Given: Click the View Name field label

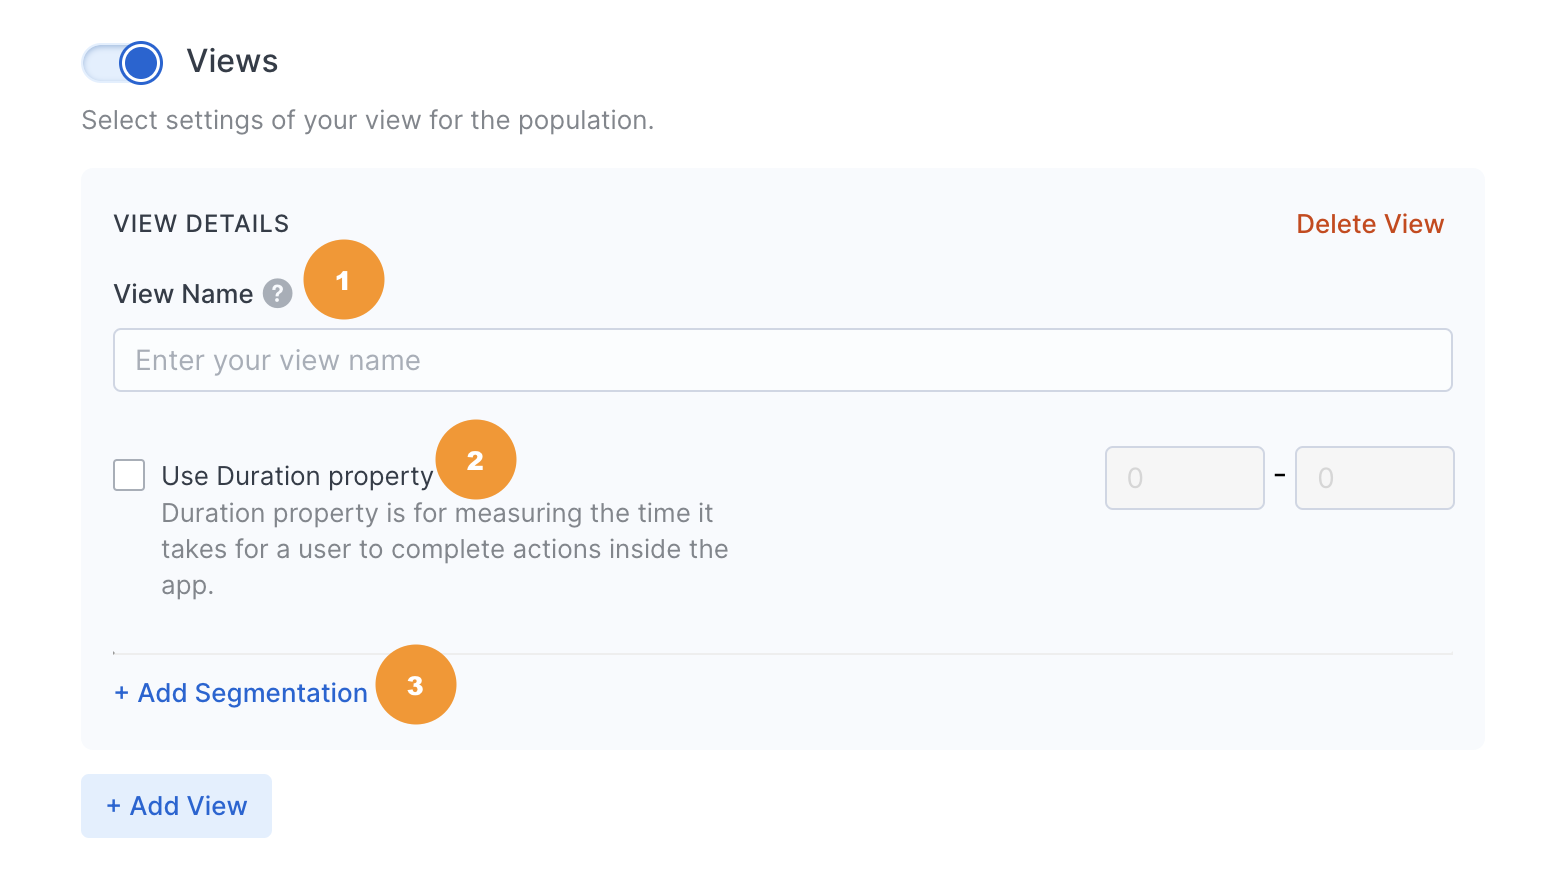Looking at the screenshot, I should click(183, 294).
